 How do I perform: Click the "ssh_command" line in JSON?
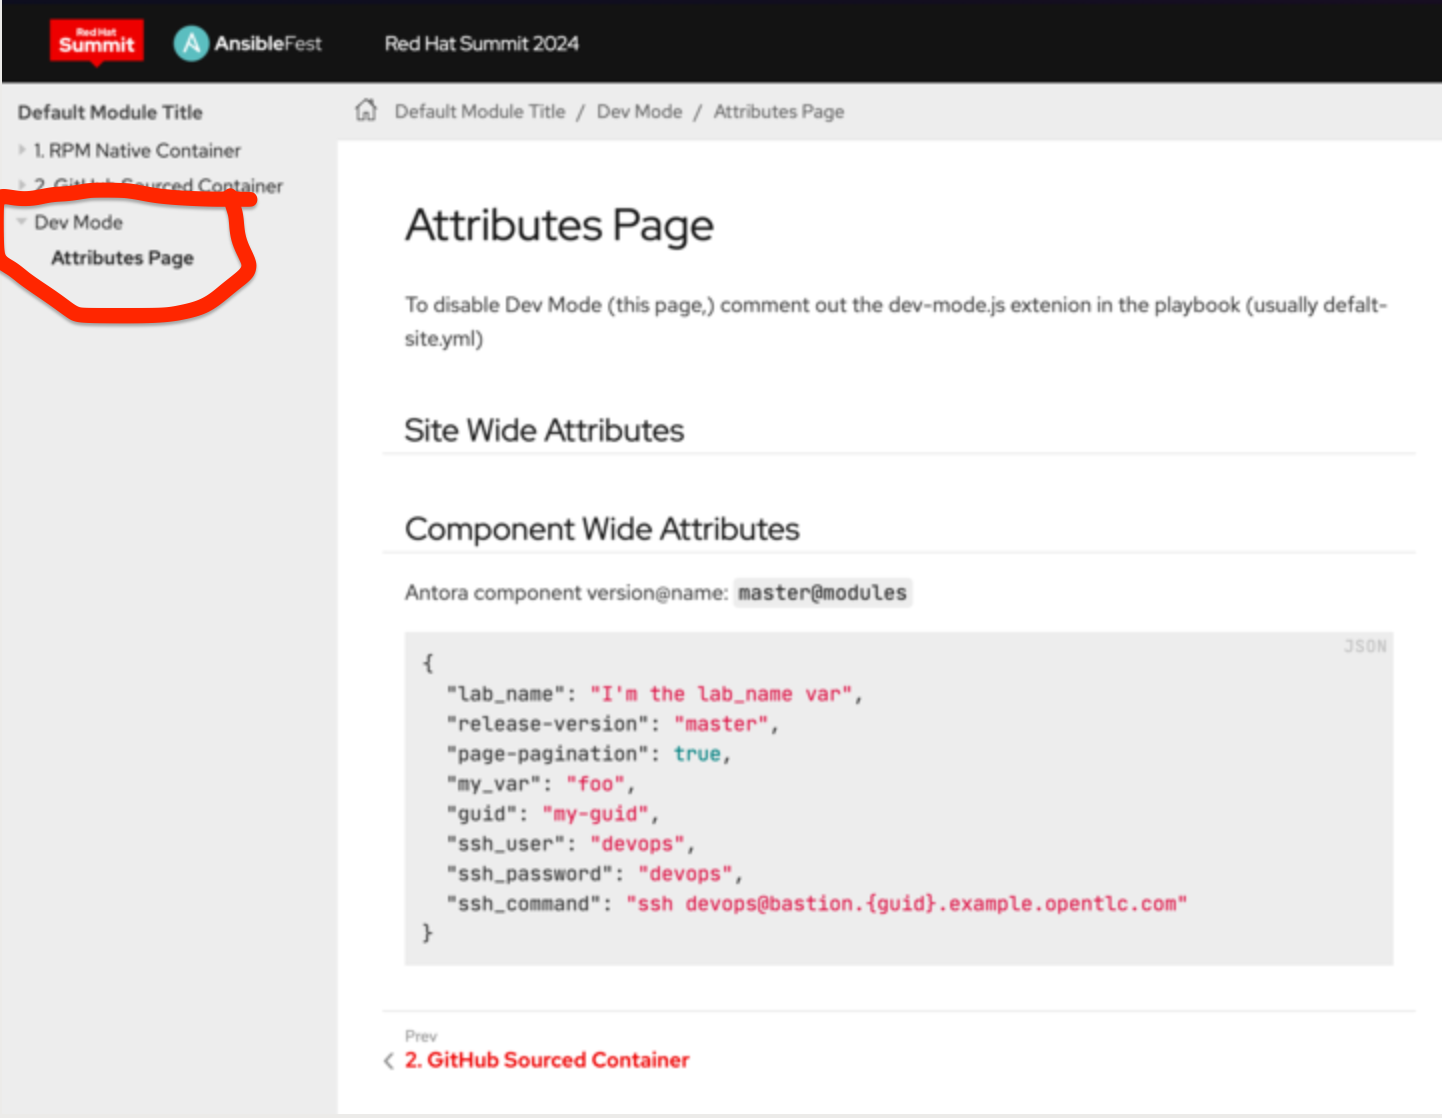click(817, 904)
